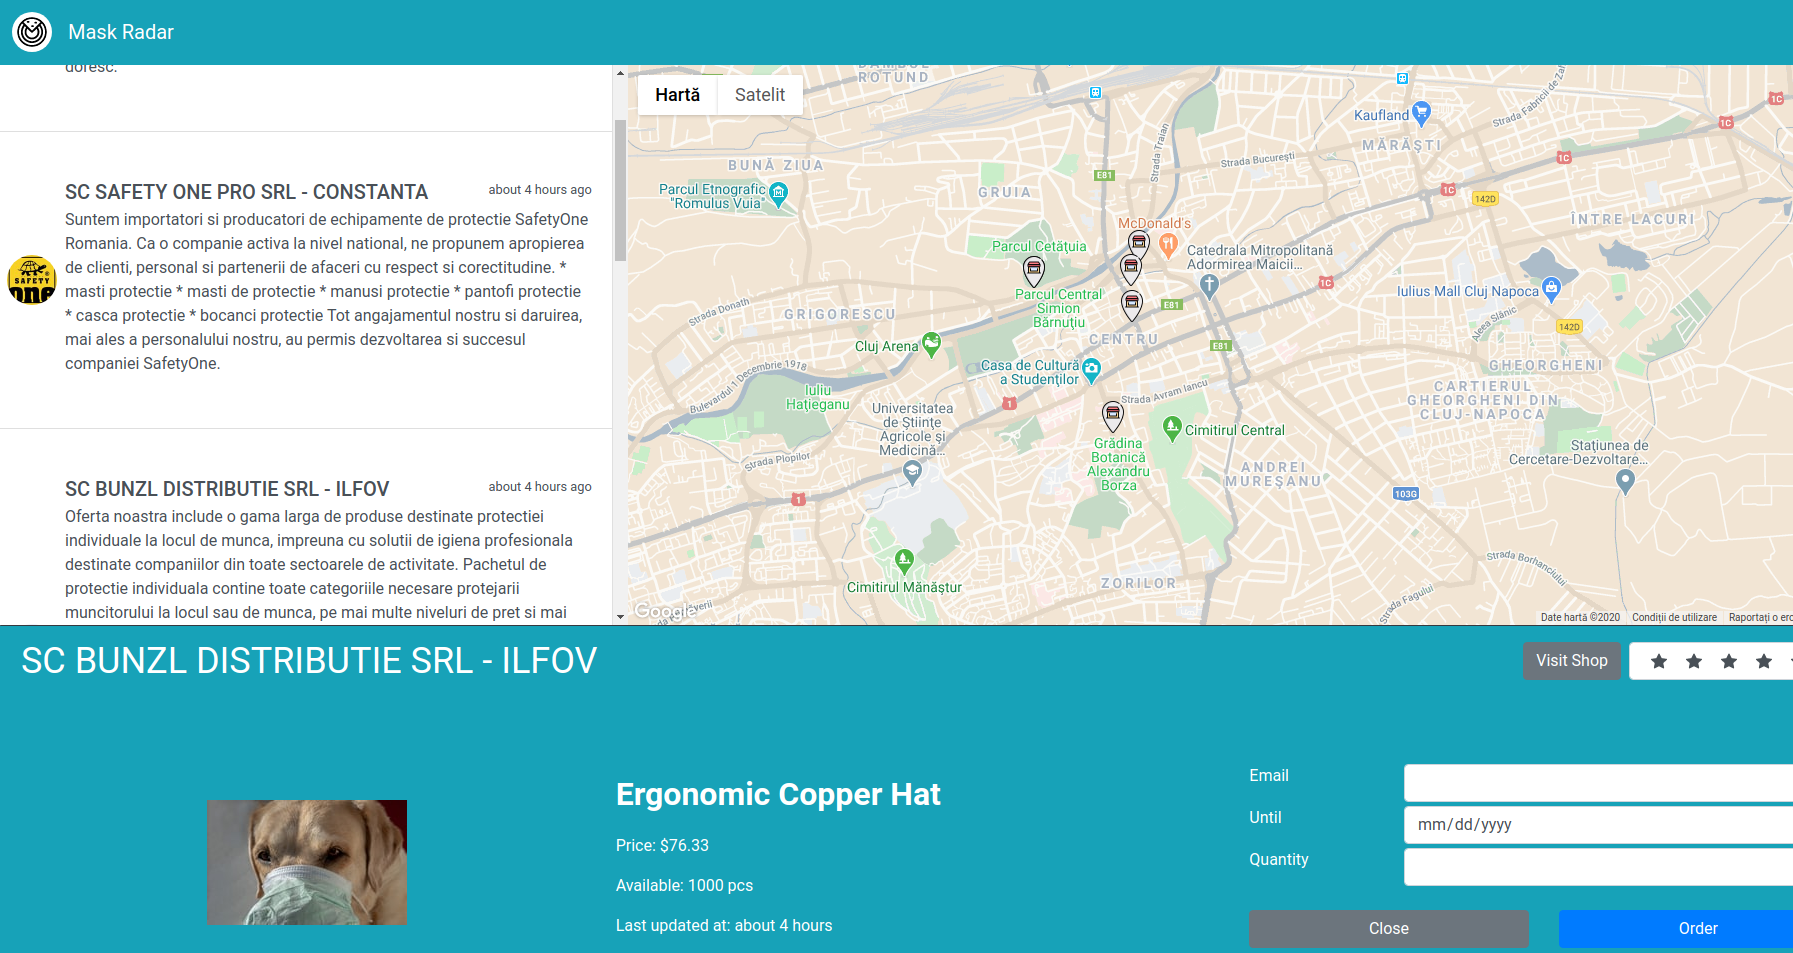Rate shop with the third star
The height and width of the screenshot is (953, 1793).
tap(1729, 661)
